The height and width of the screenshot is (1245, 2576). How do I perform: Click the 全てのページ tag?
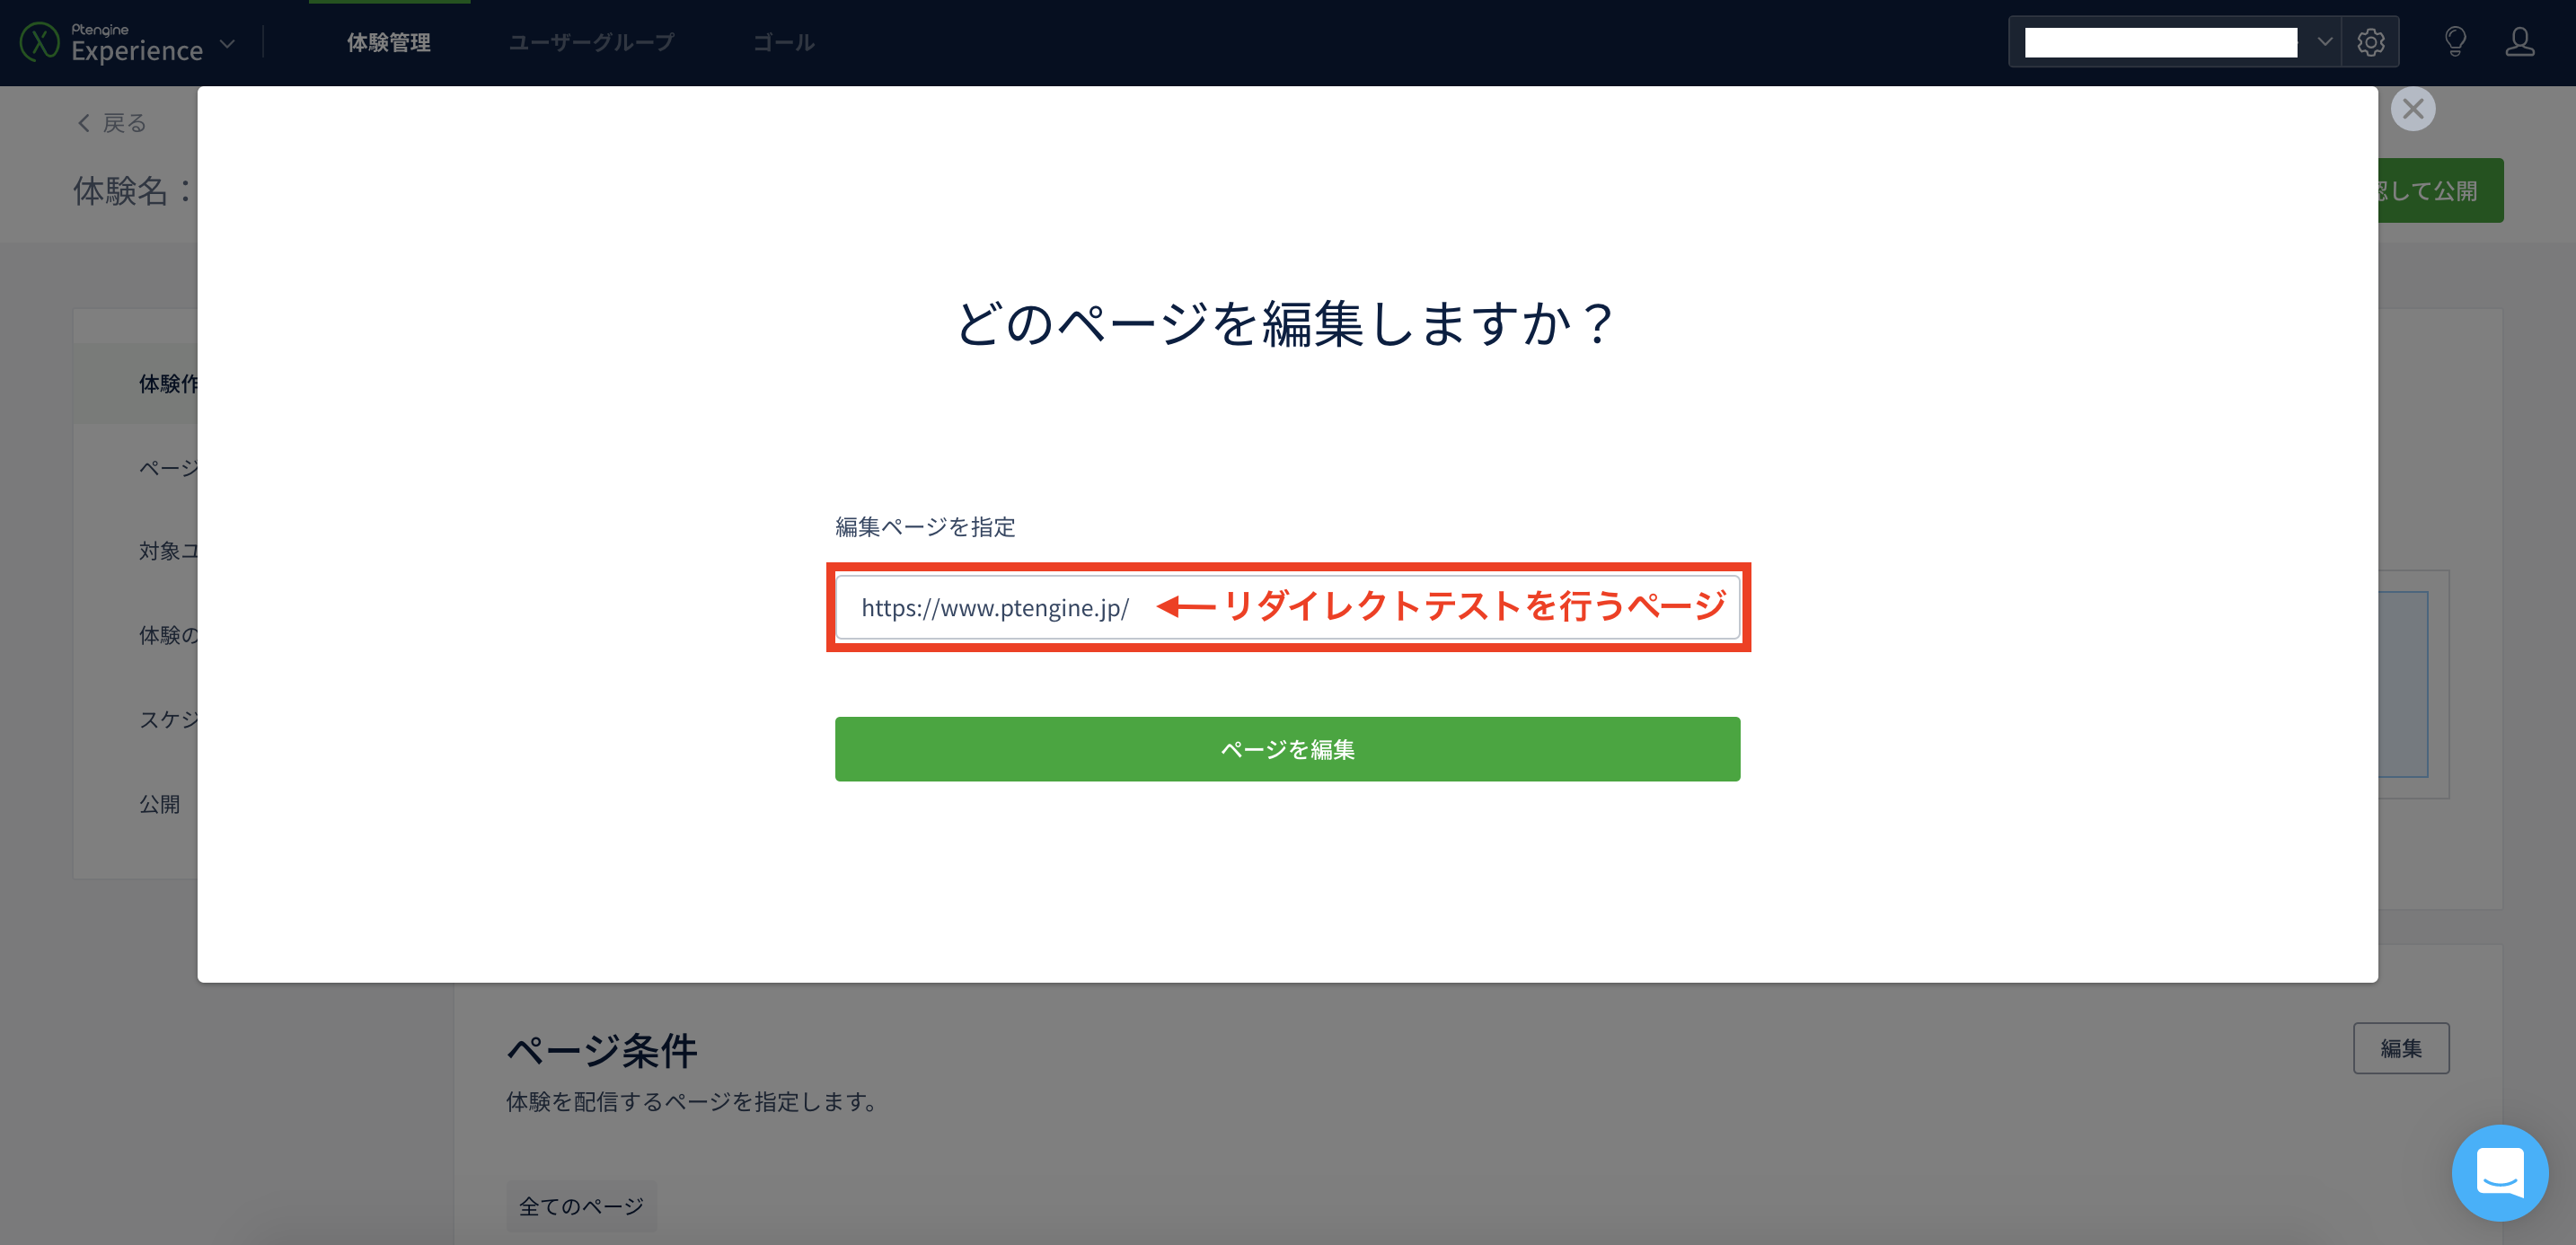click(x=581, y=1206)
